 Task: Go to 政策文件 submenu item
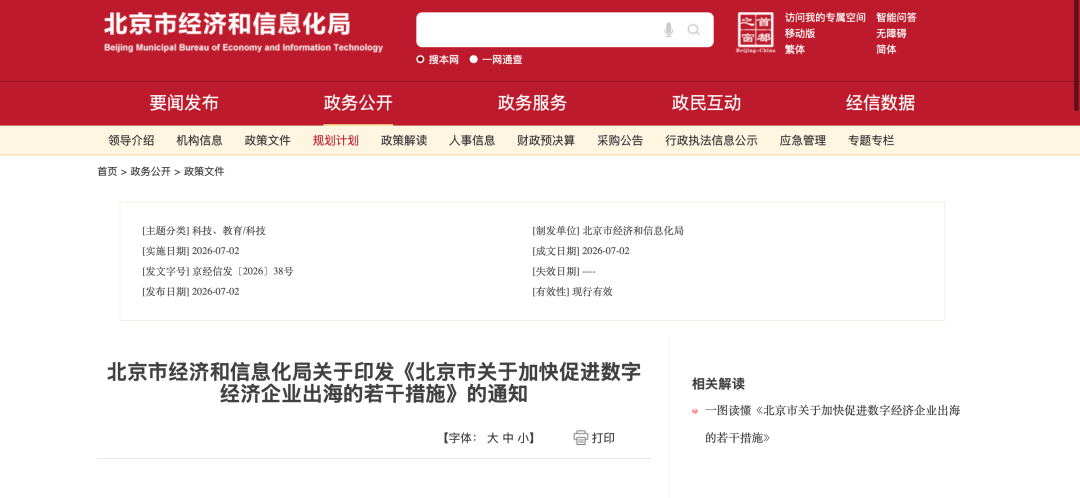[x=267, y=141]
